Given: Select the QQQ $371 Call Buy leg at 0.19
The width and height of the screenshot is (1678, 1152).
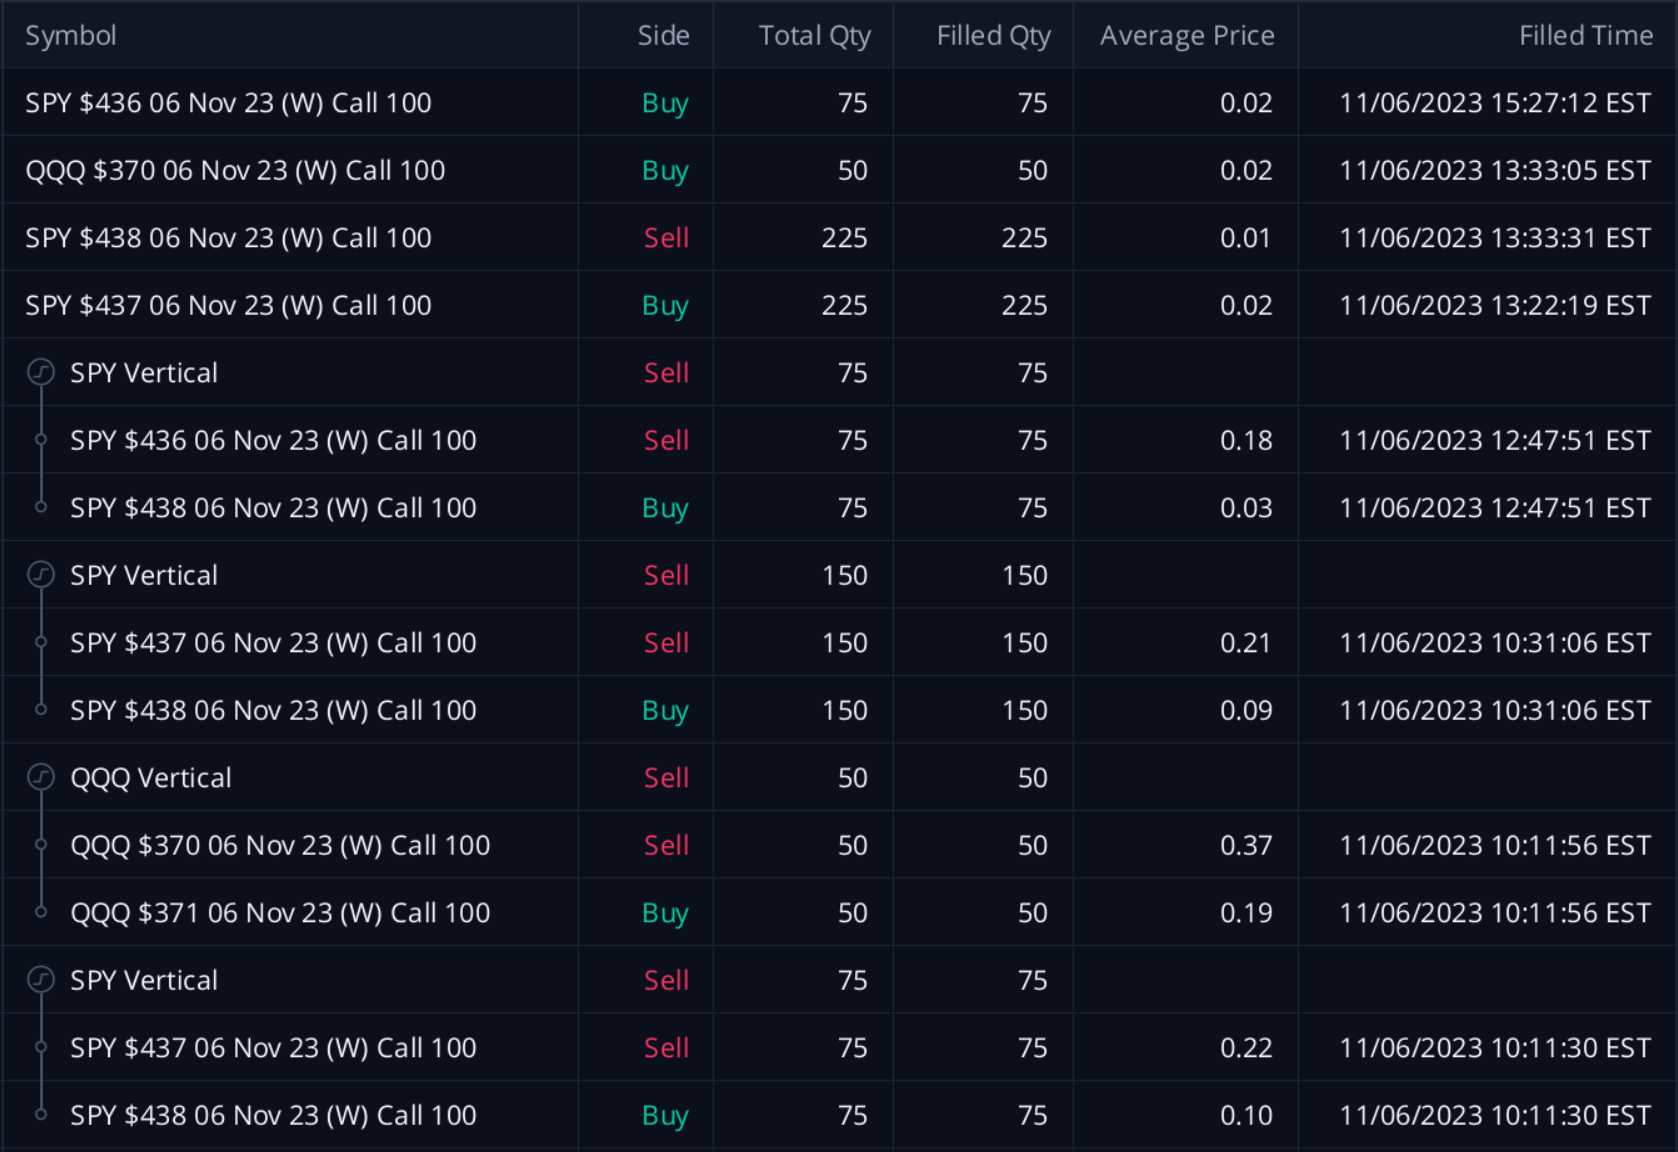Looking at the screenshot, I should click(839, 913).
